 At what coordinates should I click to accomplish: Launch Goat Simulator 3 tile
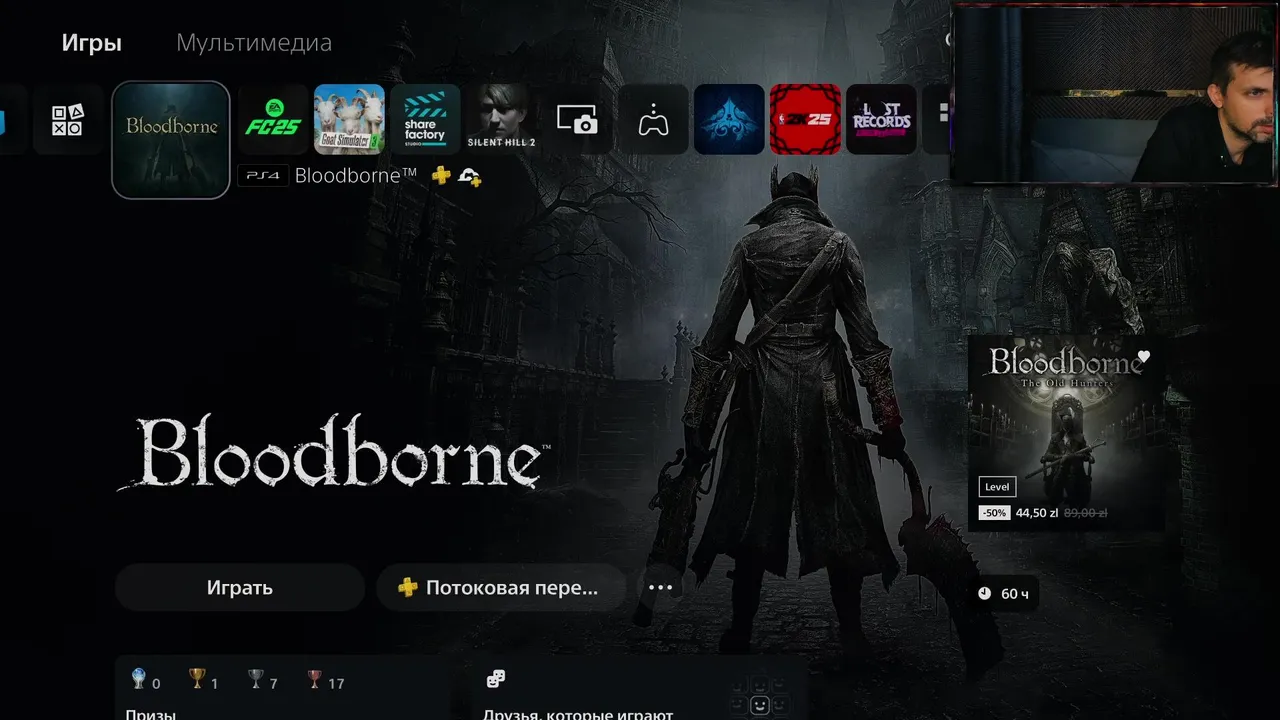tap(349, 120)
